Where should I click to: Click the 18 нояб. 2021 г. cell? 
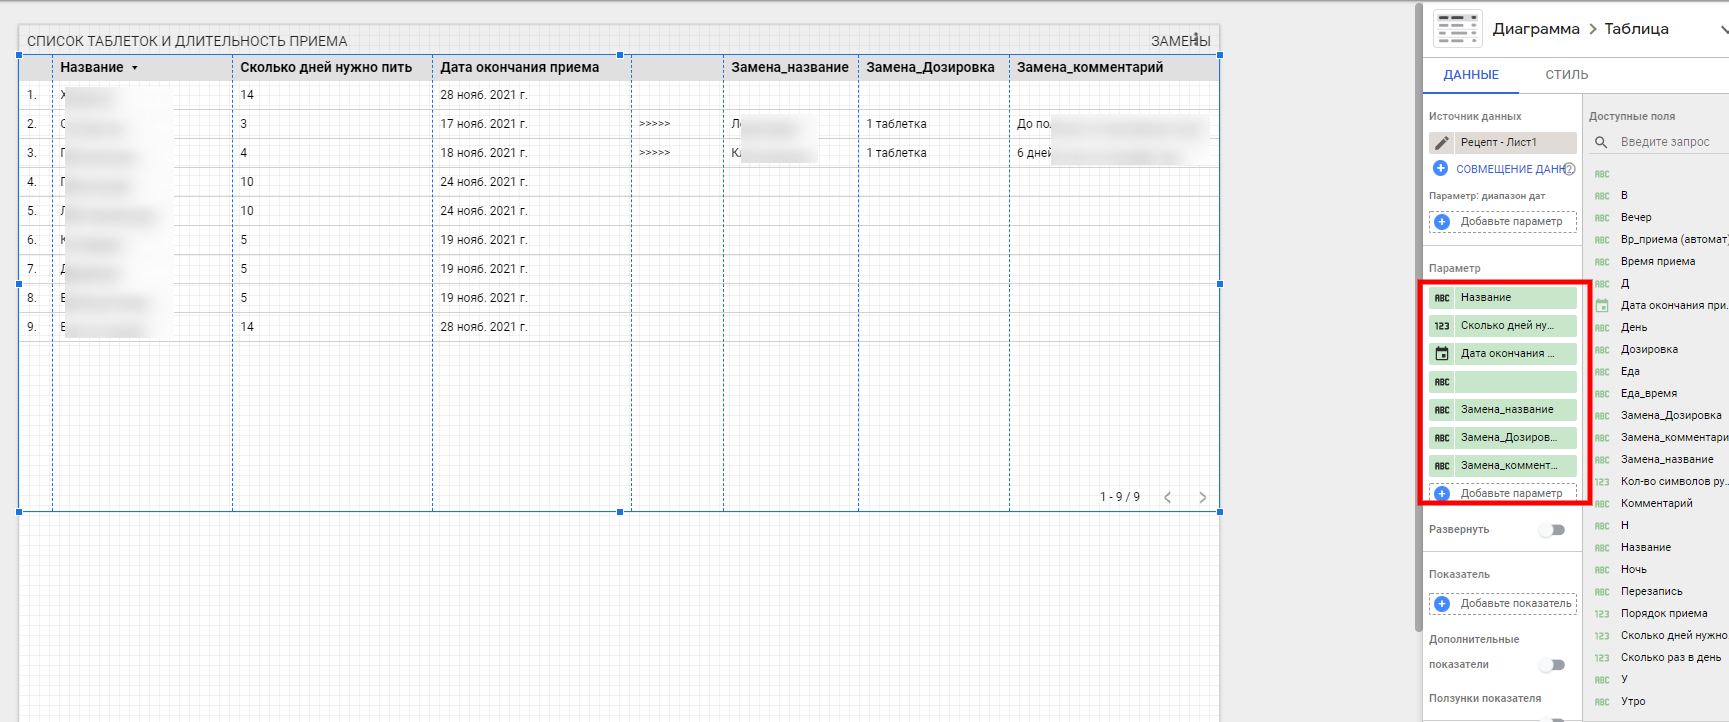[484, 153]
